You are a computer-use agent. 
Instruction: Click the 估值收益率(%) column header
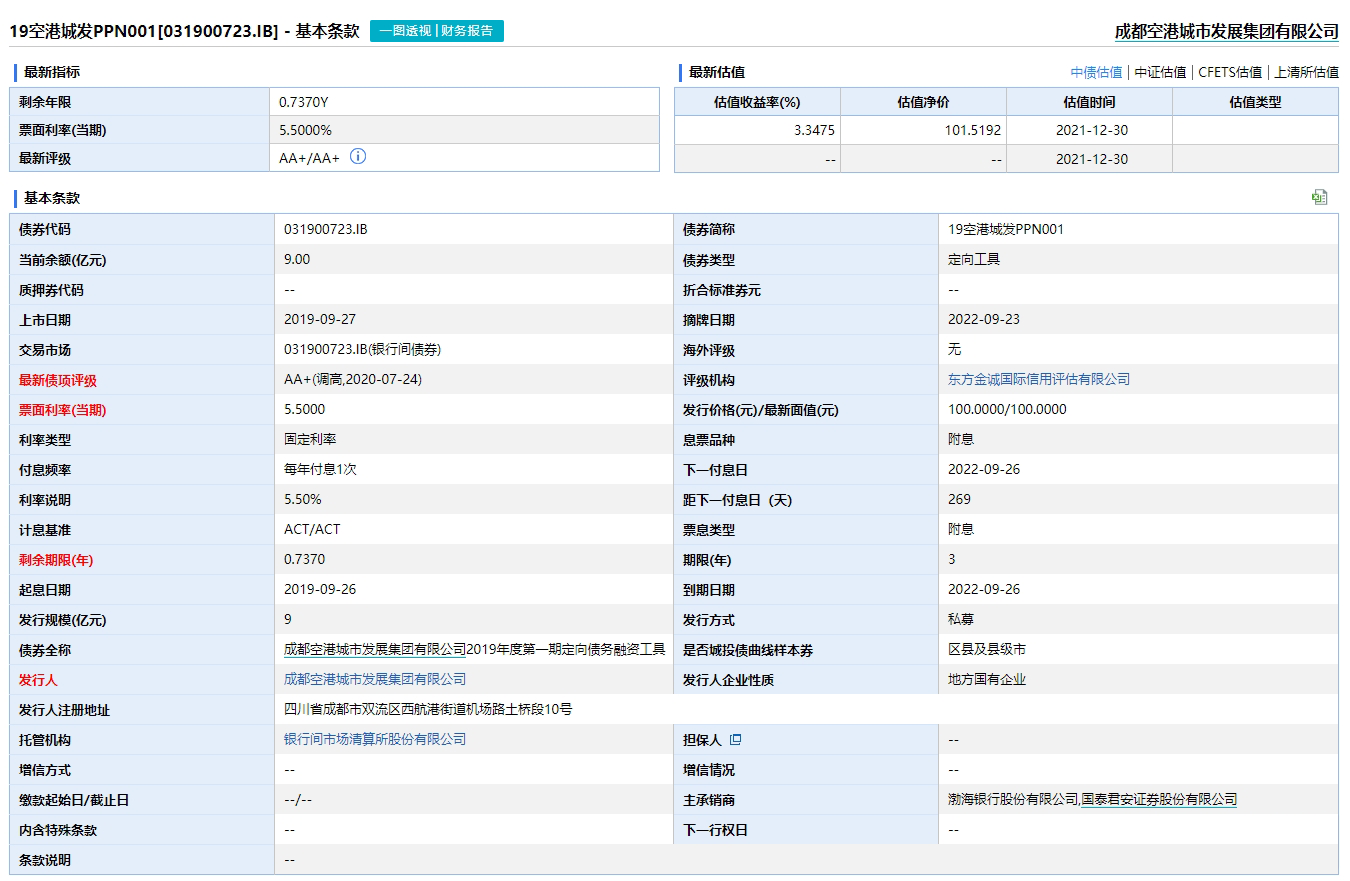point(757,102)
